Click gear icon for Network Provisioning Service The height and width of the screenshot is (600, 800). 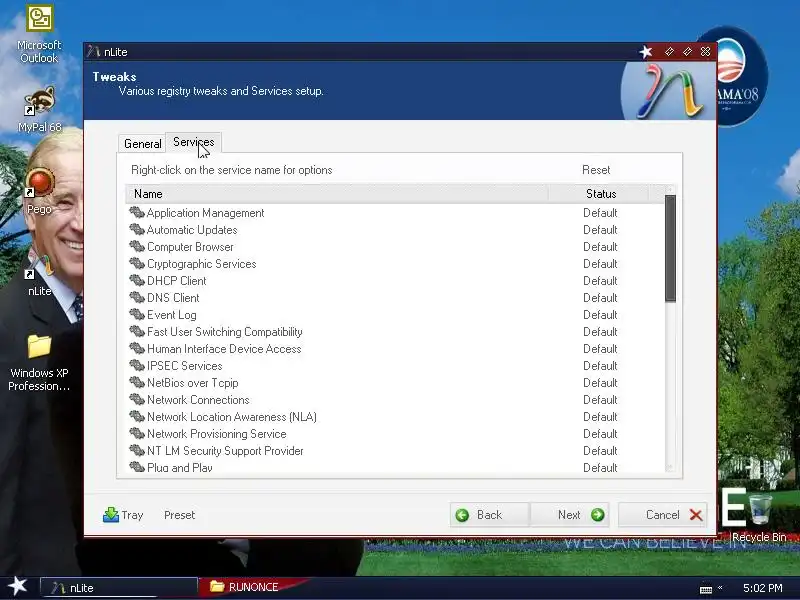137,433
